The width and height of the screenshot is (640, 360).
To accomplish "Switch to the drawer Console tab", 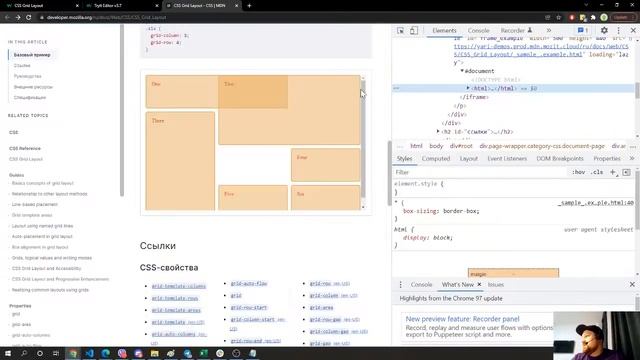I will (x=421, y=284).
